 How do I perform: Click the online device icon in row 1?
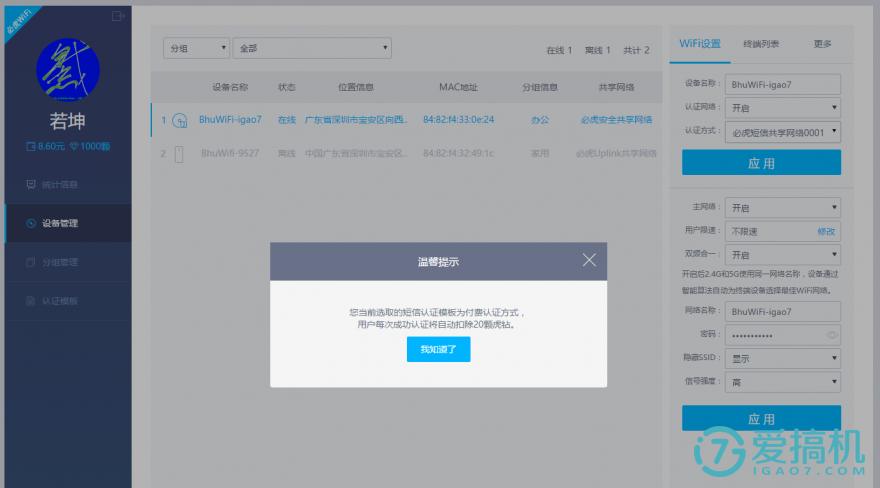point(180,120)
